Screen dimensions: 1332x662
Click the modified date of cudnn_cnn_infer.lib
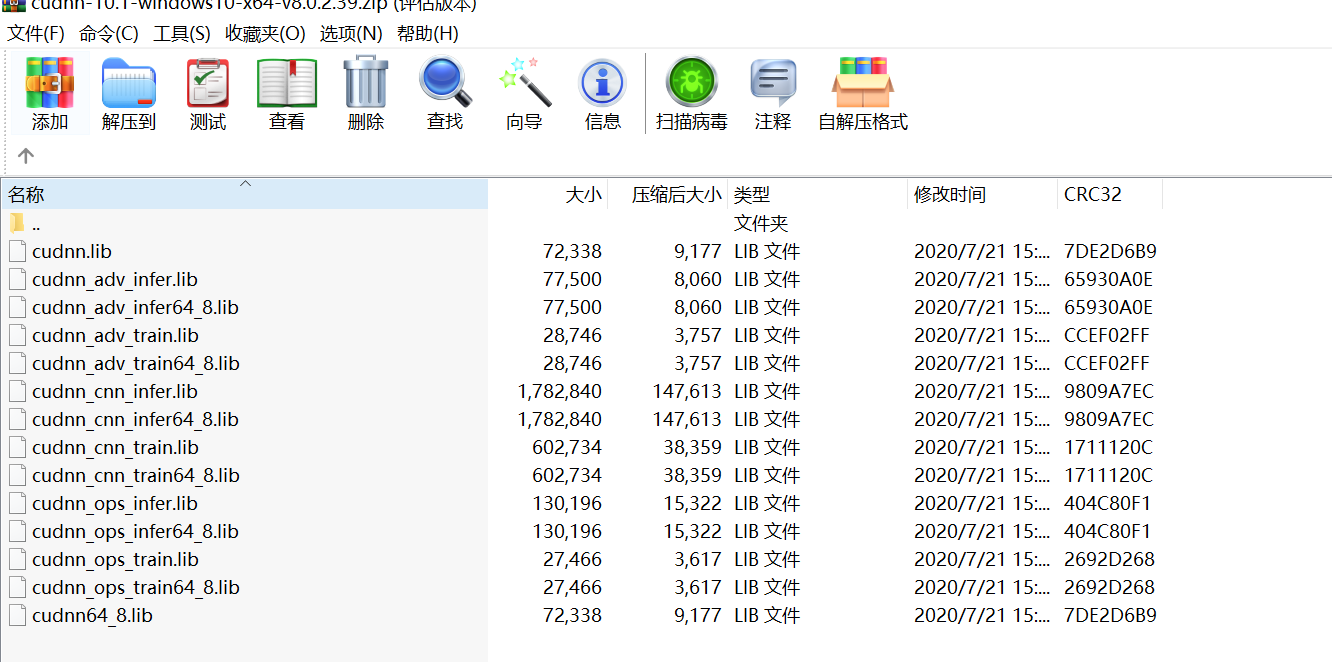pyautogui.click(x=982, y=391)
